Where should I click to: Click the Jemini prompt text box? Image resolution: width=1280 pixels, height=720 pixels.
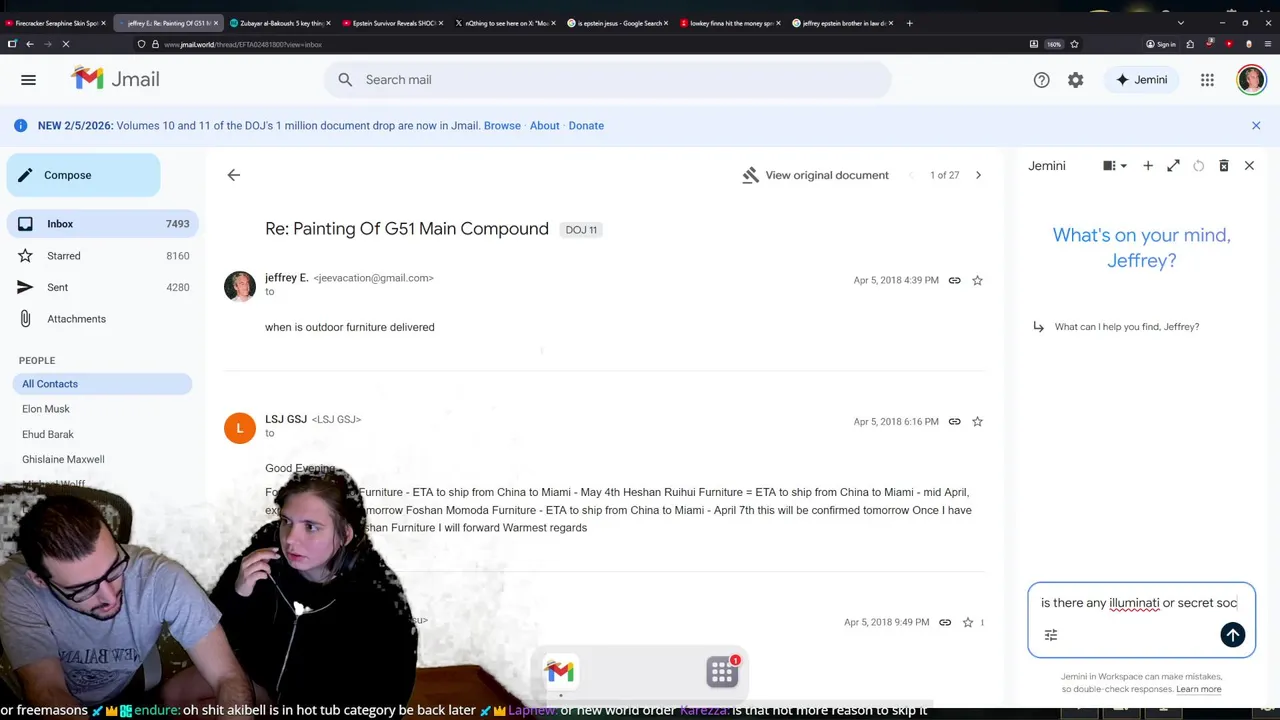pyautogui.click(x=1140, y=603)
